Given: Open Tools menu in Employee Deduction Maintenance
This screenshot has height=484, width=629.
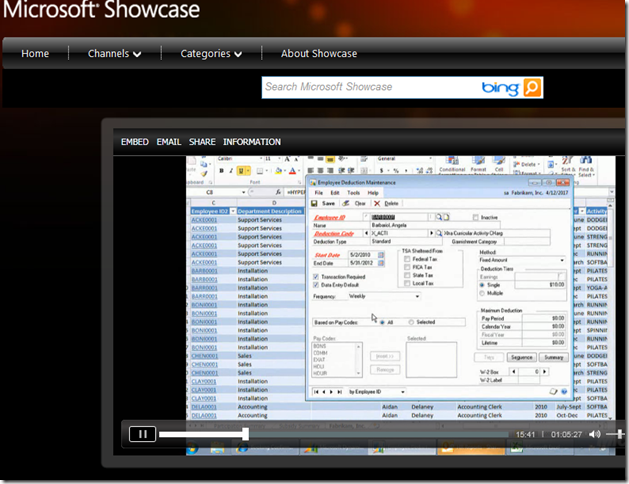Looking at the screenshot, I should point(353,193).
